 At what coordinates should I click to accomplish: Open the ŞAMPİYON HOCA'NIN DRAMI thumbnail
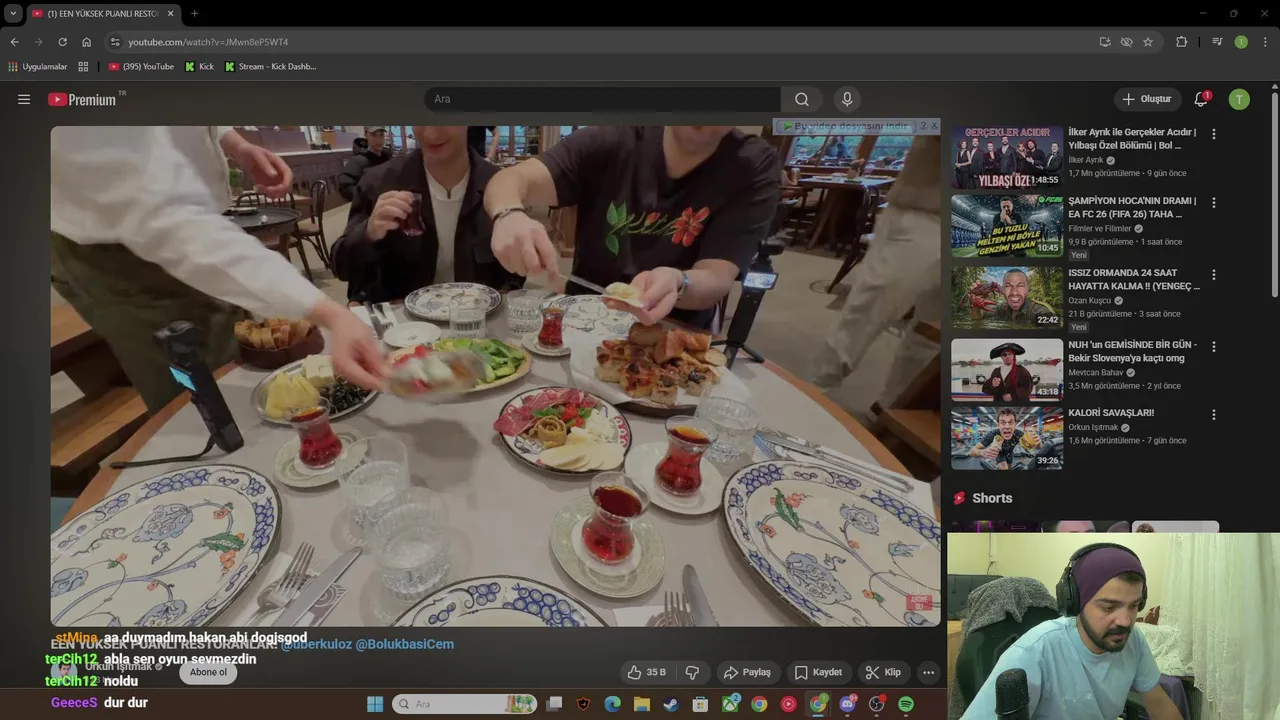click(1007, 225)
